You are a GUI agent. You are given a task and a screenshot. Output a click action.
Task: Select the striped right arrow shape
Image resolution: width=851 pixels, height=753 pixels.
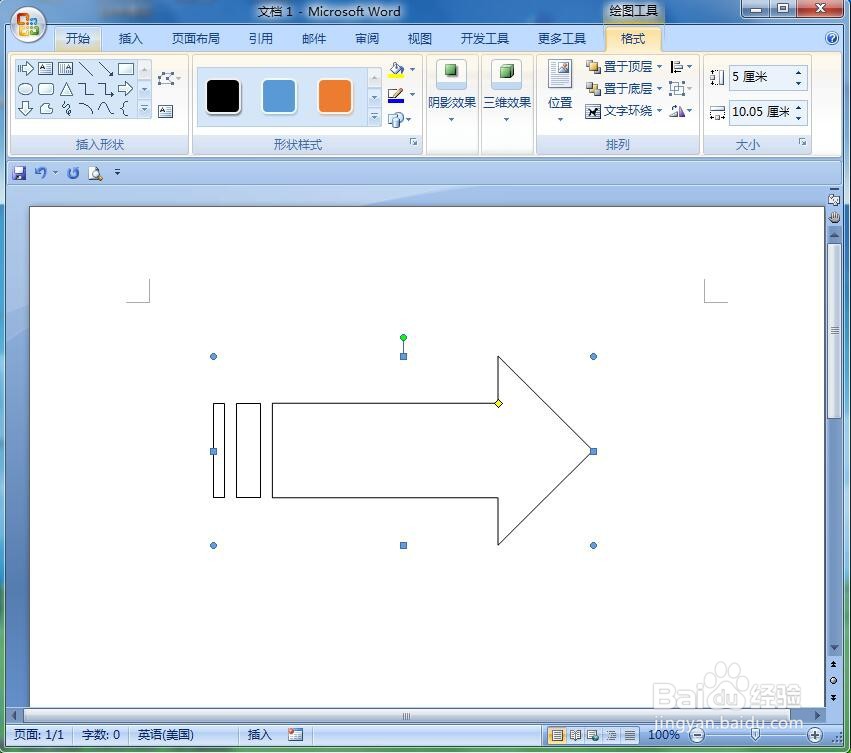point(26,69)
